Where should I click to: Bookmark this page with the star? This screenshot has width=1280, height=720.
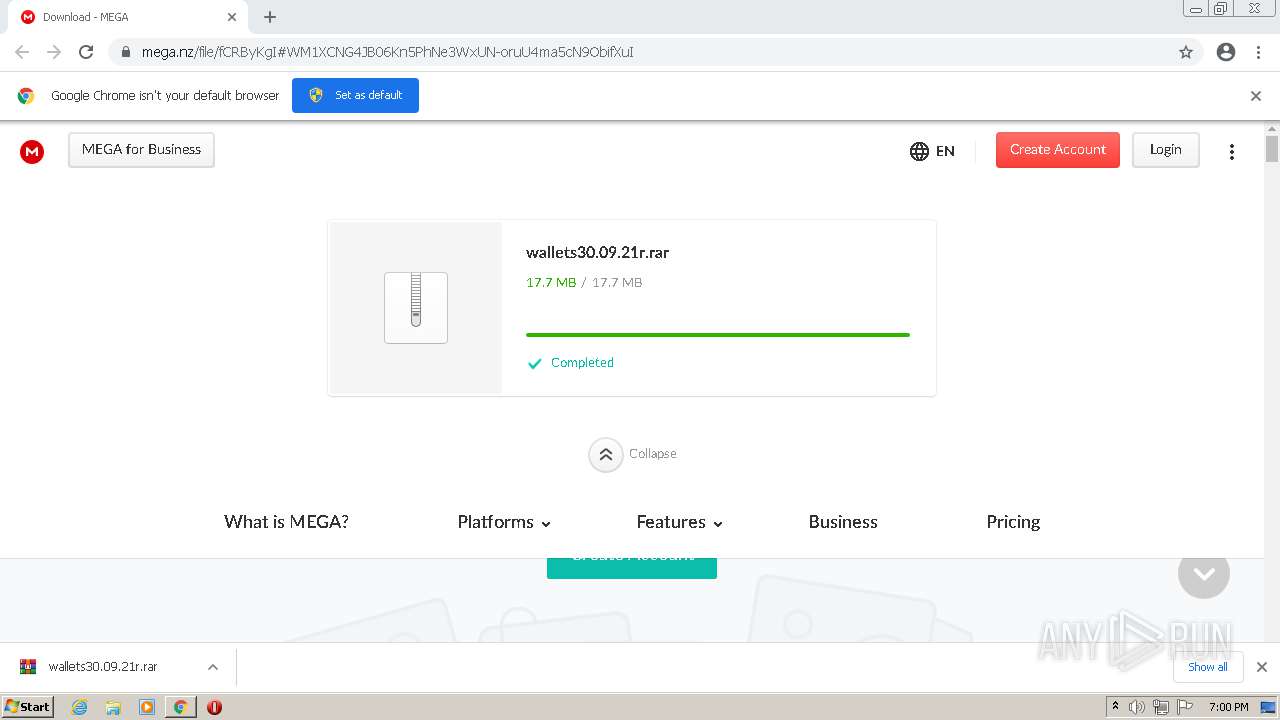[1186, 52]
